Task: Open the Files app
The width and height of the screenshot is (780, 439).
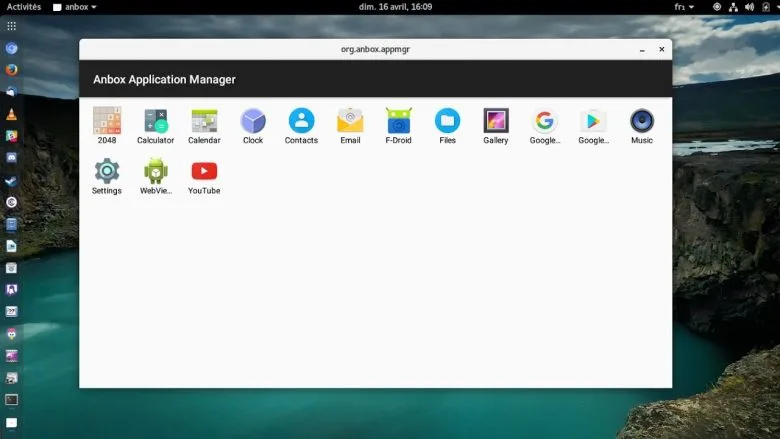Action: coord(447,121)
